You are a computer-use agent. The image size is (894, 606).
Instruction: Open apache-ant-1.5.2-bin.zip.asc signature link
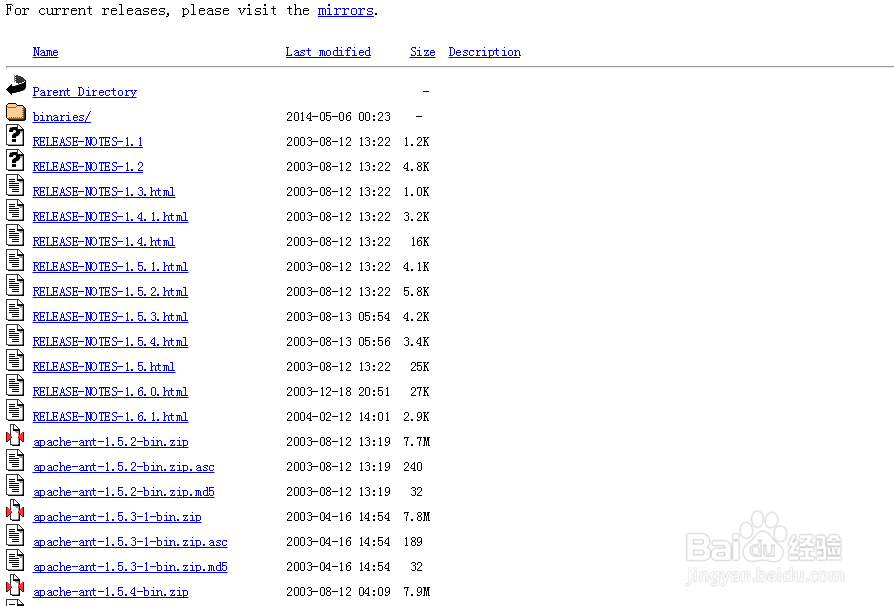pyautogui.click(x=124, y=467)
